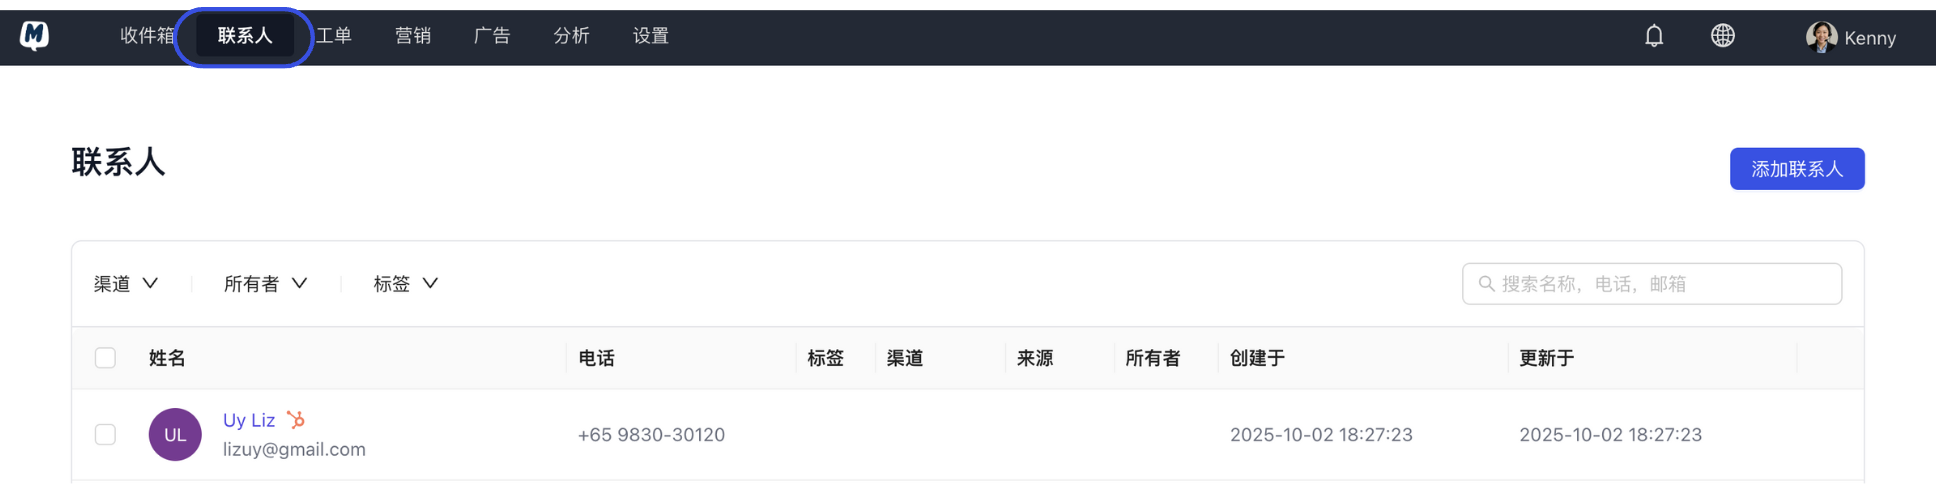1936x496 pixels.
Task: Click the app logo icon
Action: [34, 36]
